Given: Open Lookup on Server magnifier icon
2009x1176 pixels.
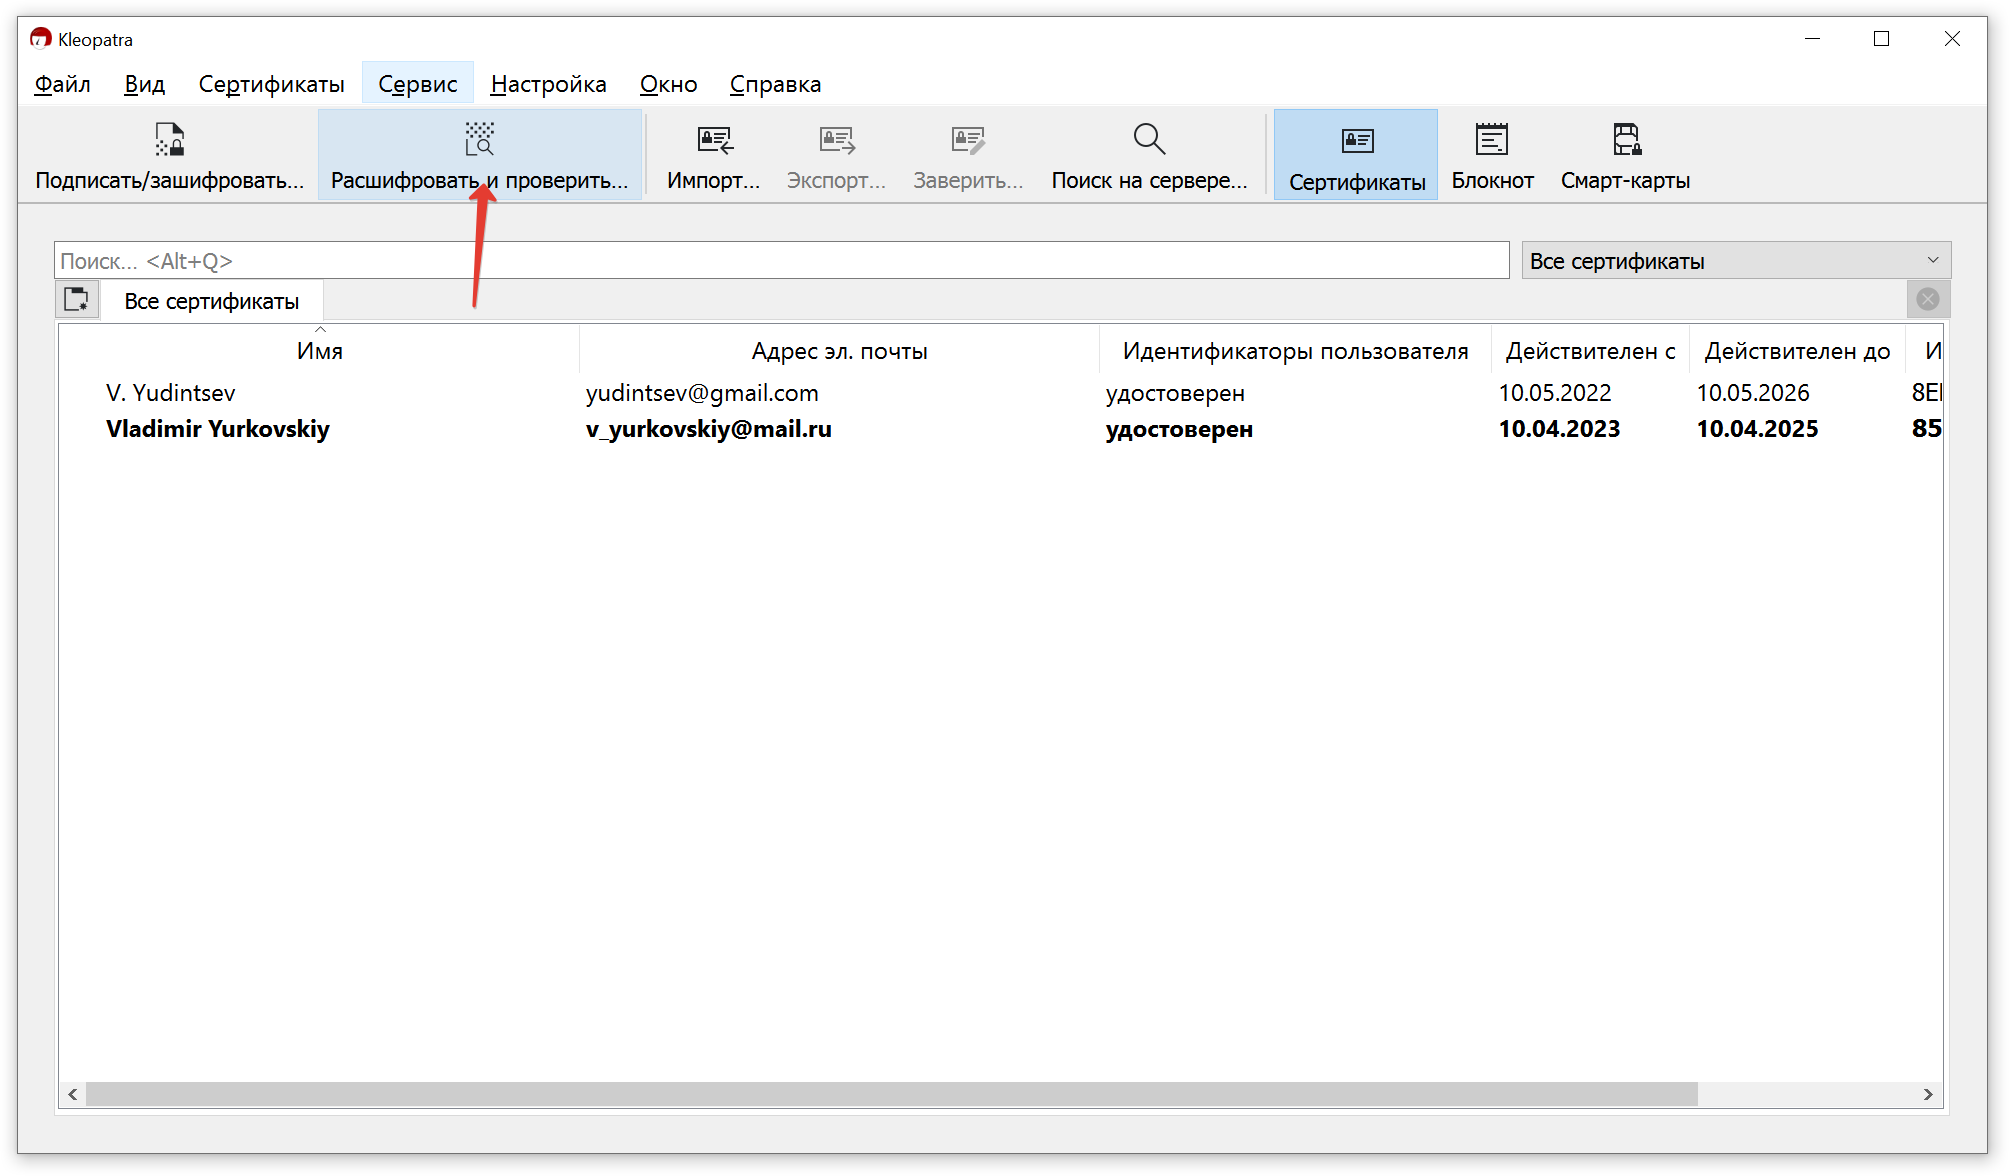Looking at the screenshot, I should point(1149,139).
